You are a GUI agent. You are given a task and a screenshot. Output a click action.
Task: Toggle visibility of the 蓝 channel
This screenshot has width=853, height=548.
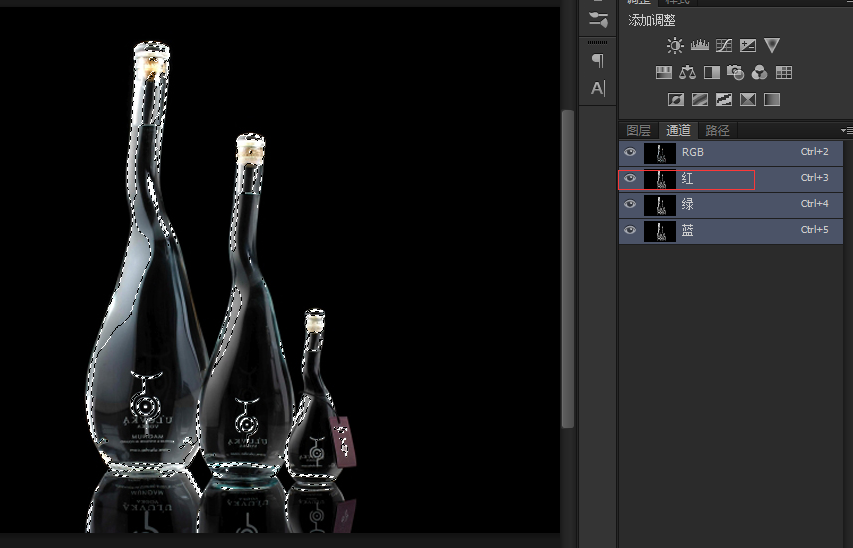[x=630, y=230]
